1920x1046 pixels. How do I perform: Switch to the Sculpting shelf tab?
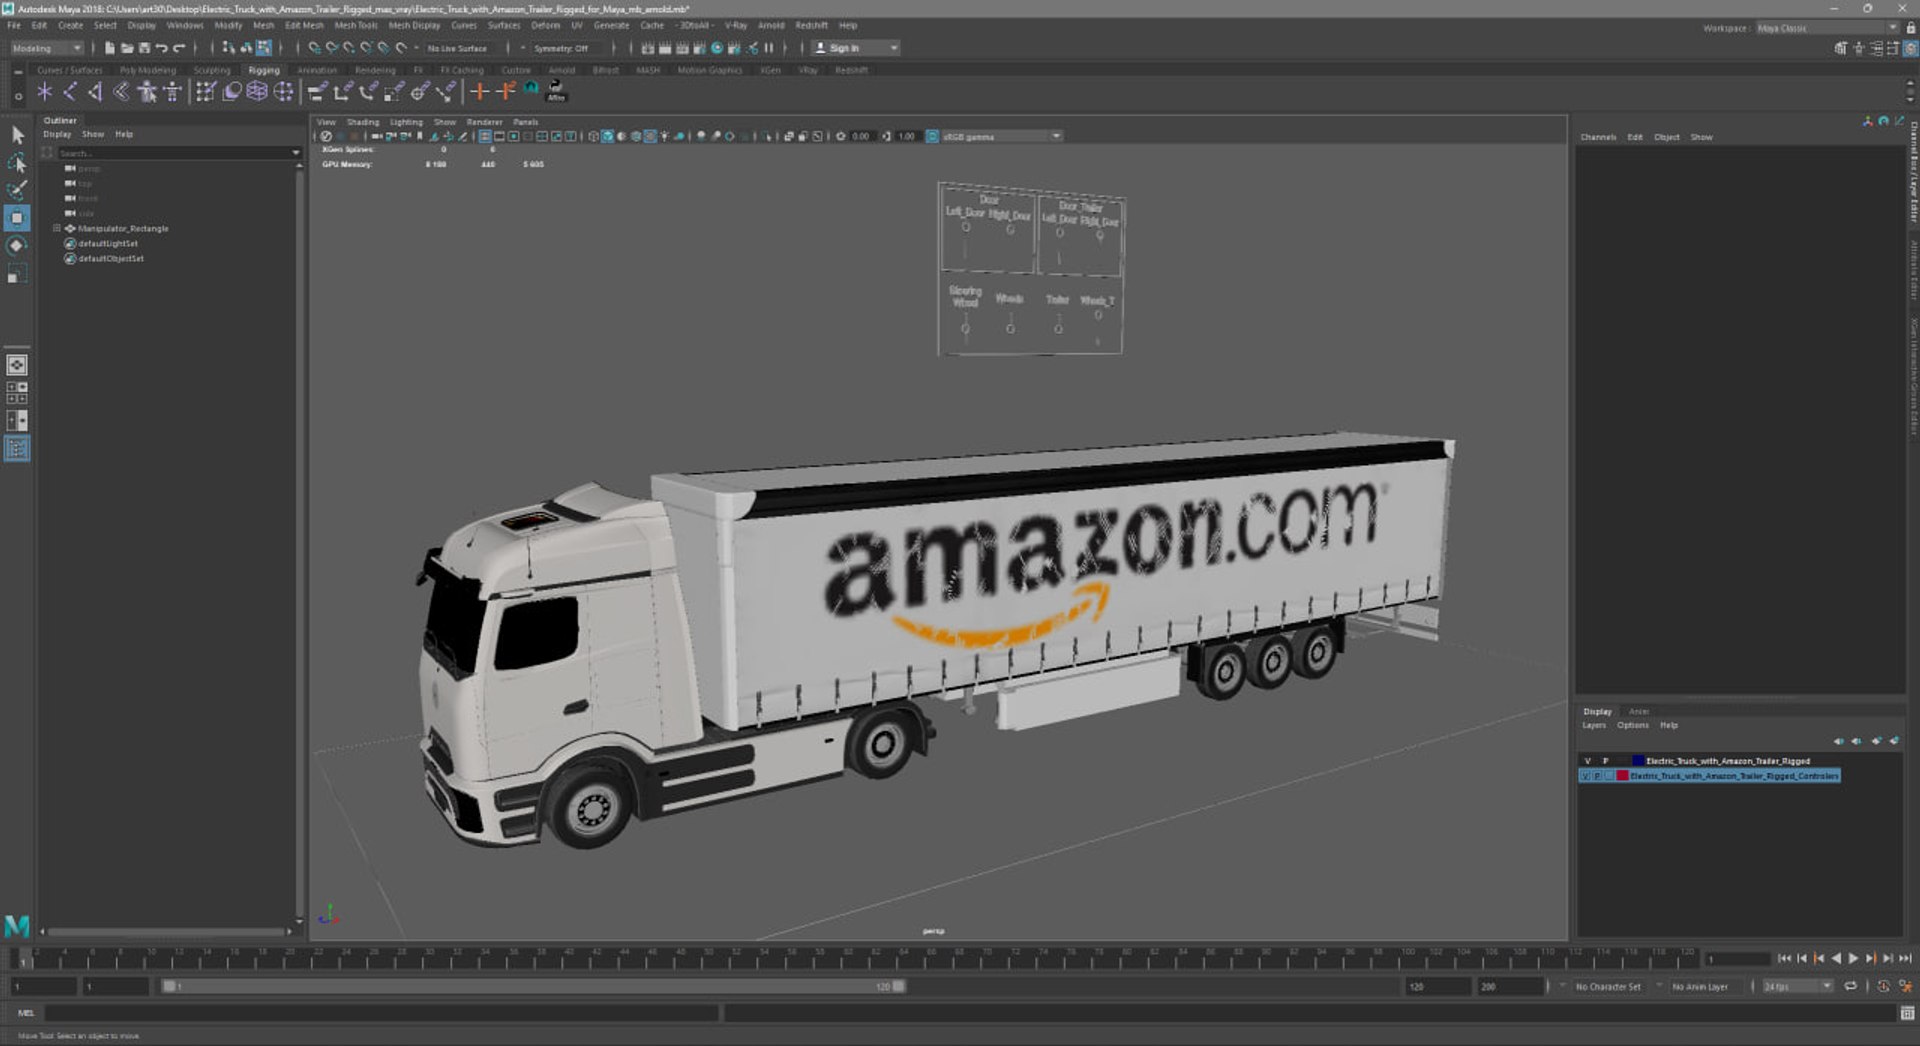pyautogui.click(x=212, y=70)
